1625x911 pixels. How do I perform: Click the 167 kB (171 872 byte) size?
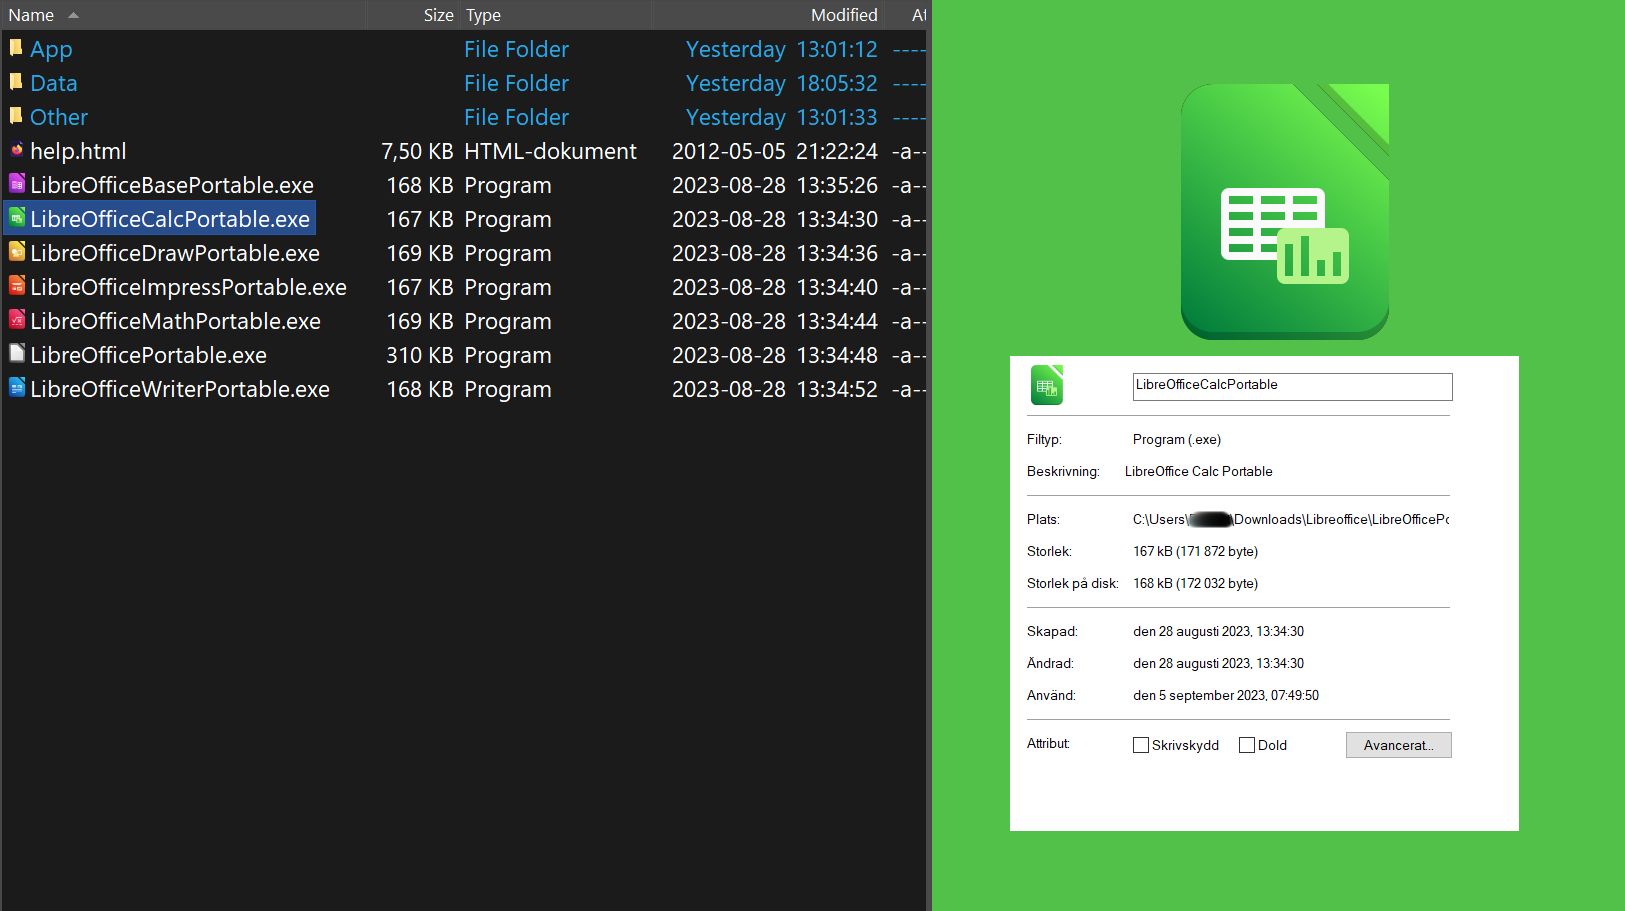click(x=1196, y=551)
